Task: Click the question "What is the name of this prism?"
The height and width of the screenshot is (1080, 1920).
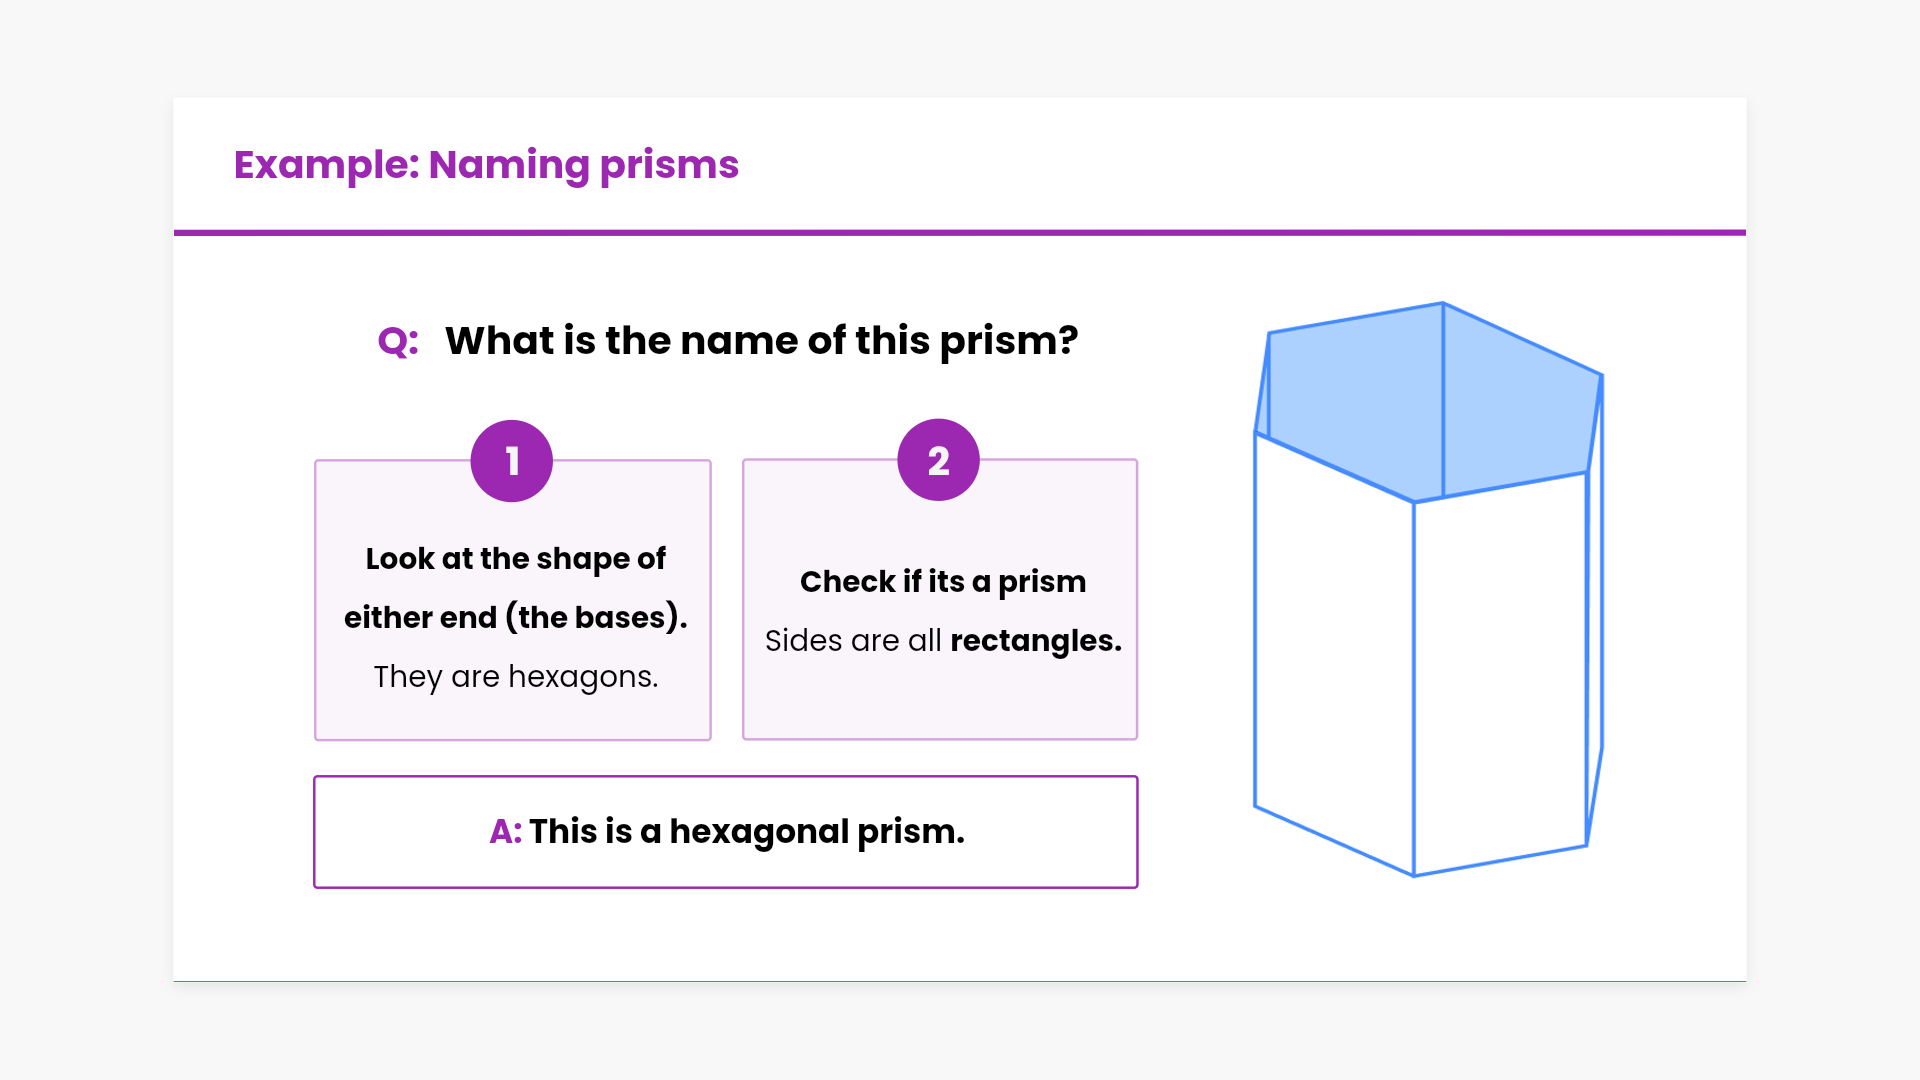Action: click(x=761, y=341)
